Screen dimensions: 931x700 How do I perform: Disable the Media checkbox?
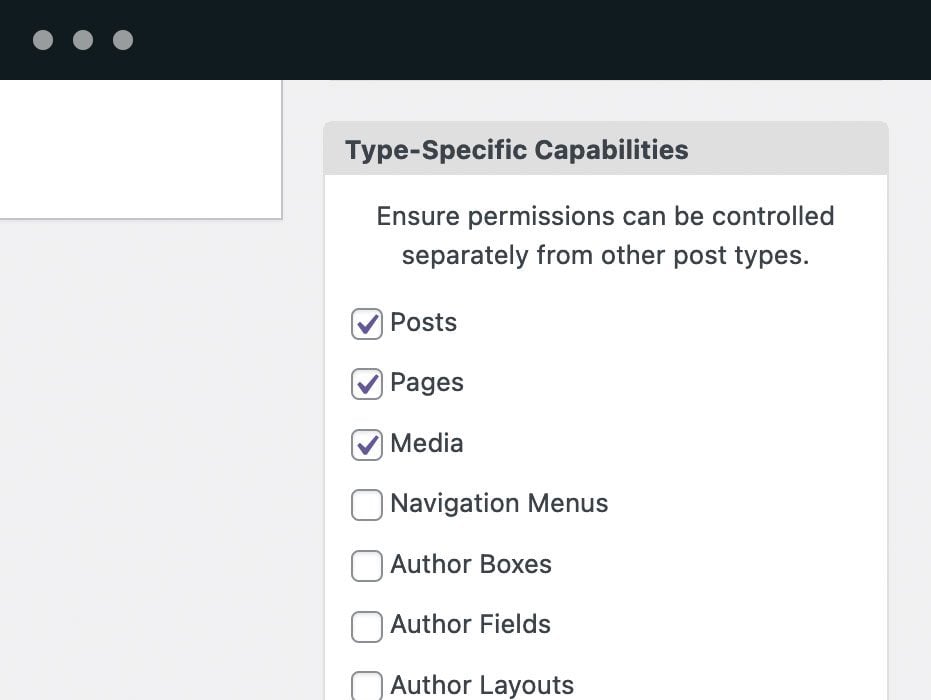(x=367, y=445)
